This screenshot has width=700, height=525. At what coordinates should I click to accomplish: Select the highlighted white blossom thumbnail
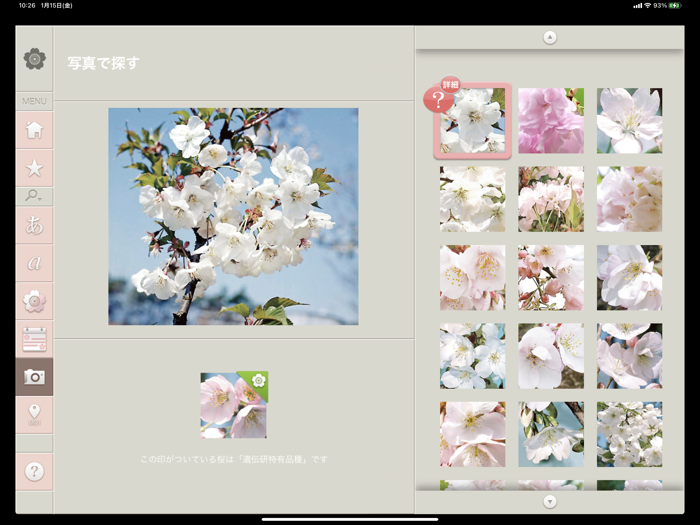pos(472,121)
